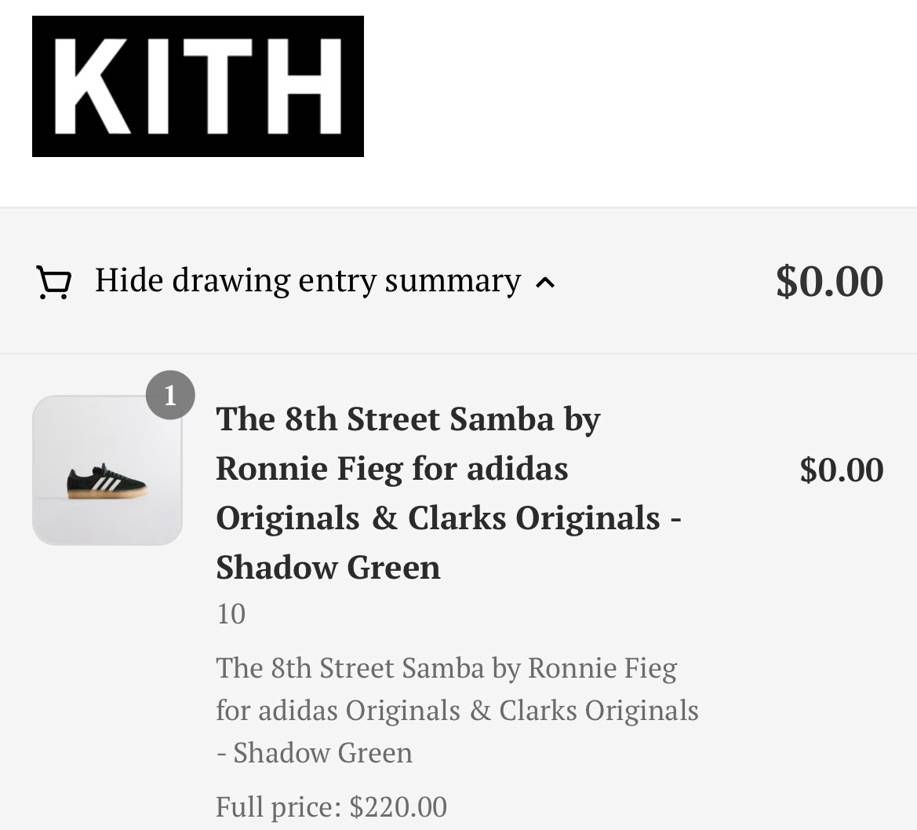
Task: Click the word summary in the toggle bar
Action: click(x=452, y=281)
